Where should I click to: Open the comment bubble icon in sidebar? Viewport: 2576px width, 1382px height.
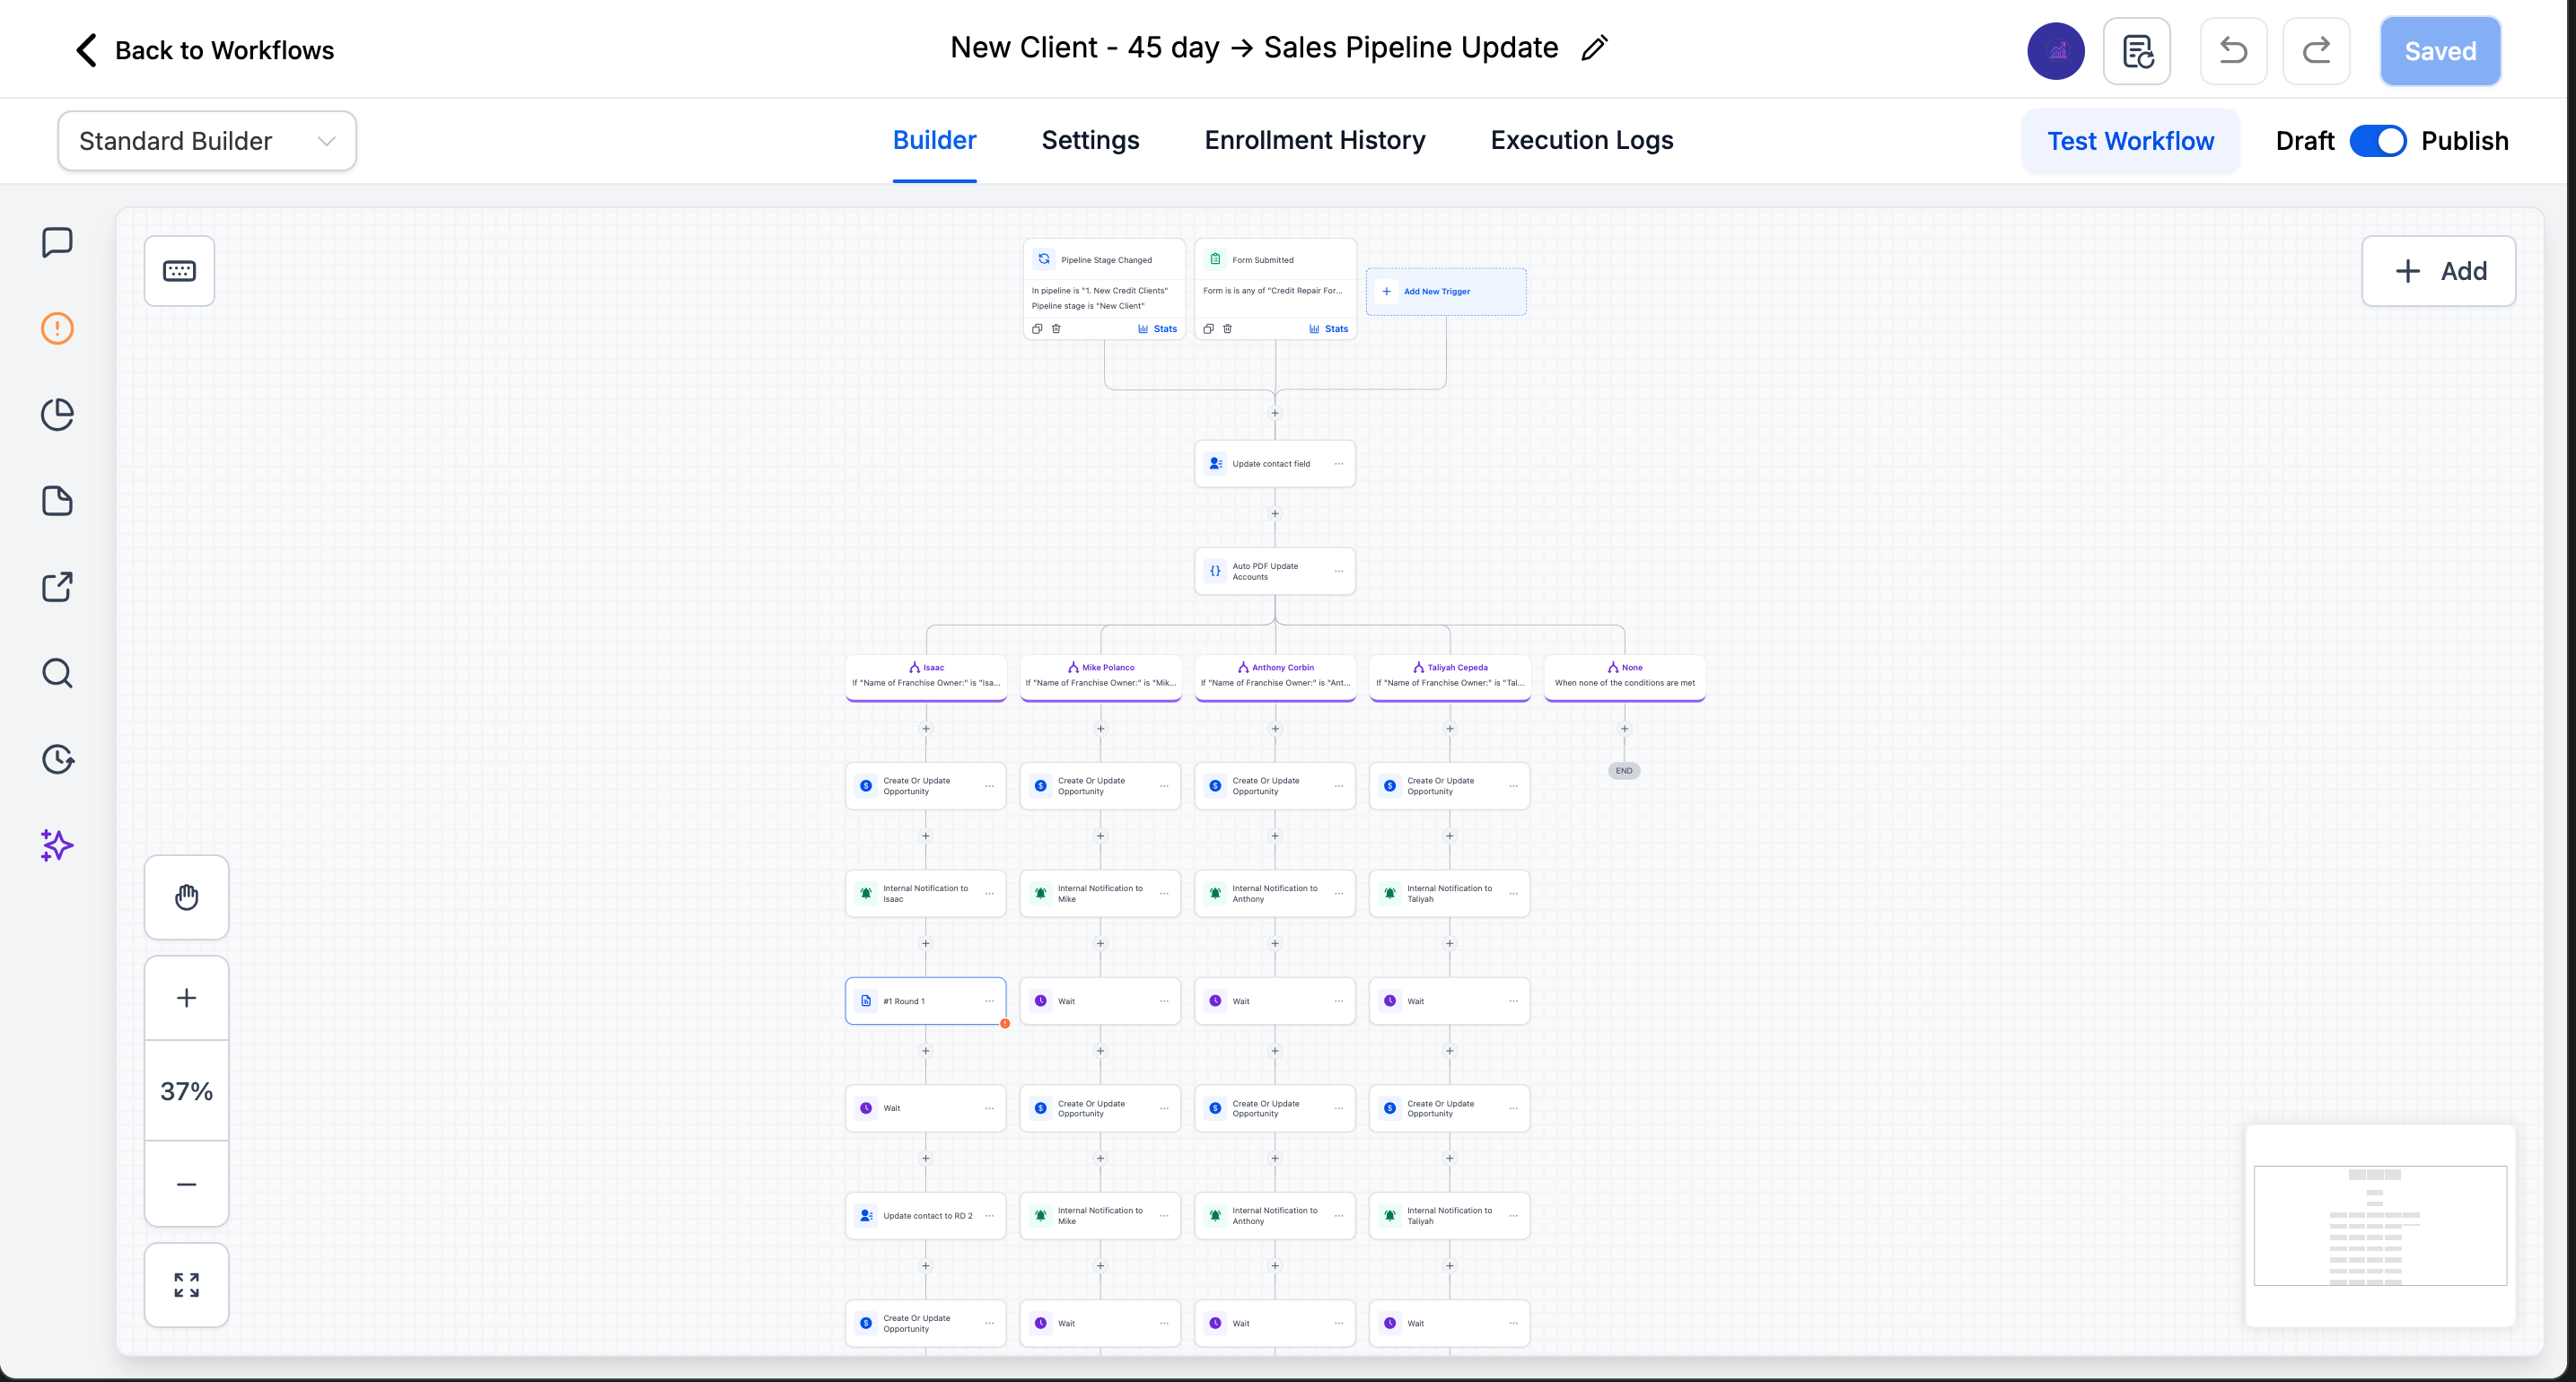pyautogui.click(x=57, y=241)
